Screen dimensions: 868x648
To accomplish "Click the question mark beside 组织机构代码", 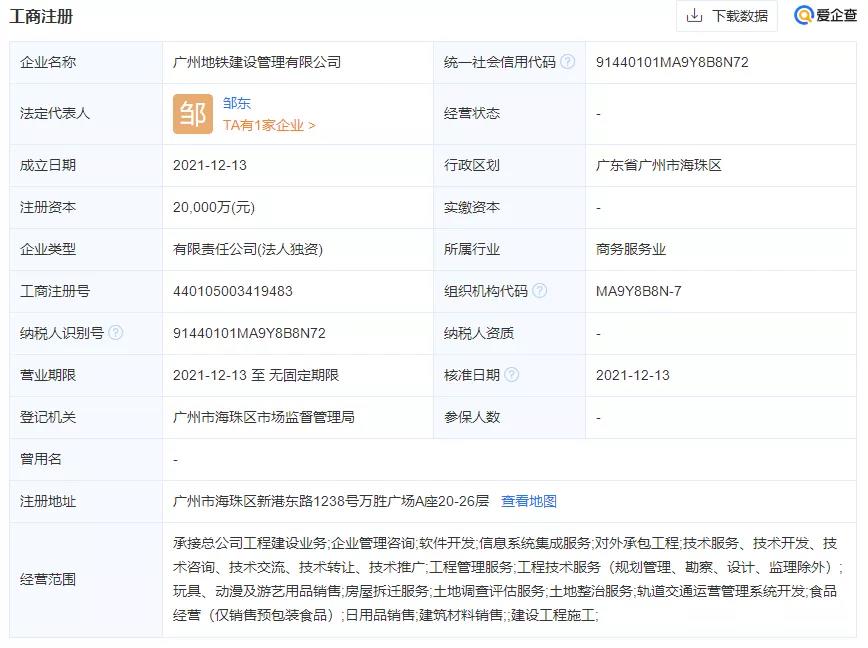I will pos(539,292).
